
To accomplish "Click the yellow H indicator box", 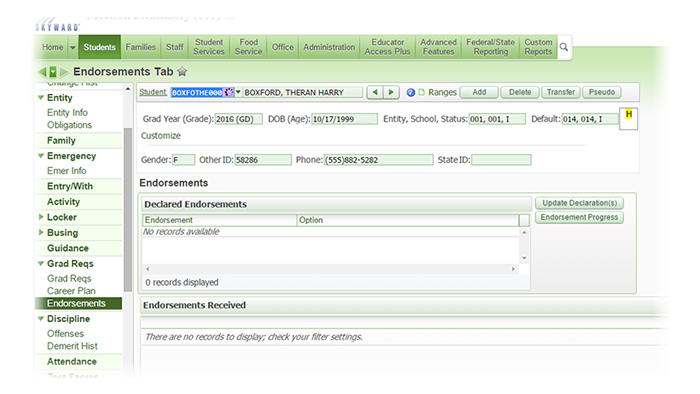I will pos(629,118).
